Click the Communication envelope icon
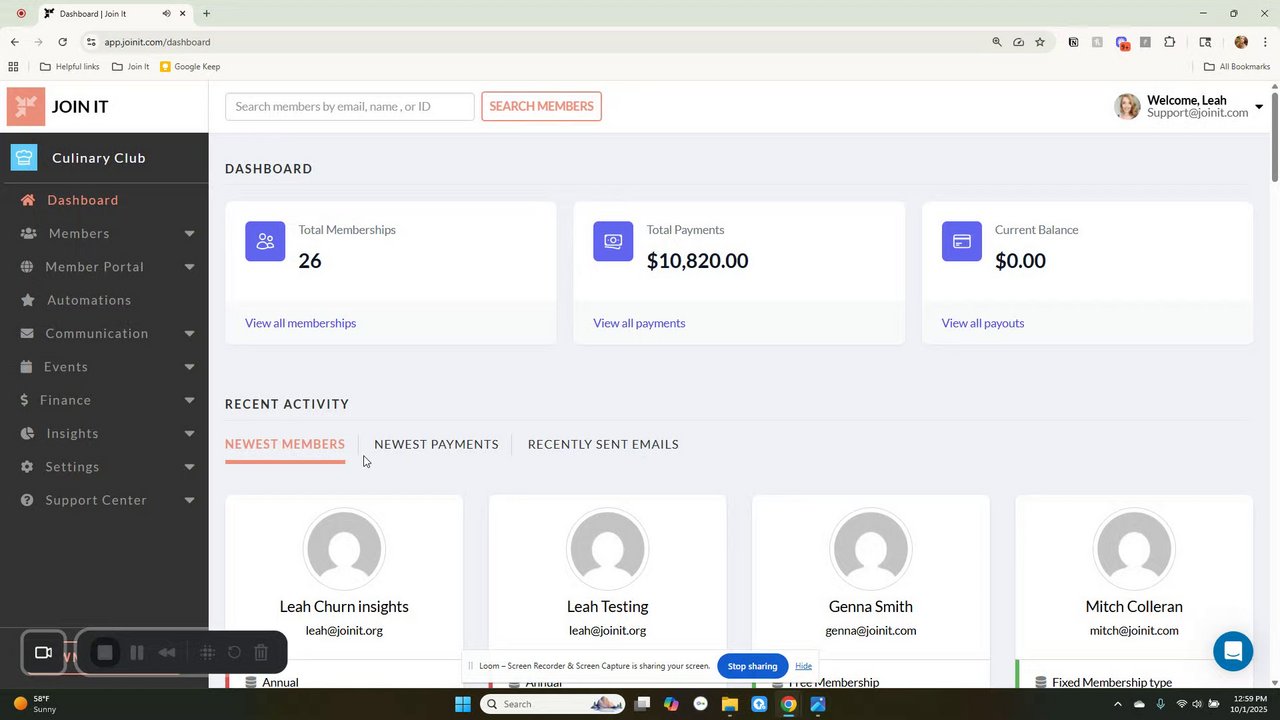The height and width of the screenshot is (720, 1280). (27, 333)
